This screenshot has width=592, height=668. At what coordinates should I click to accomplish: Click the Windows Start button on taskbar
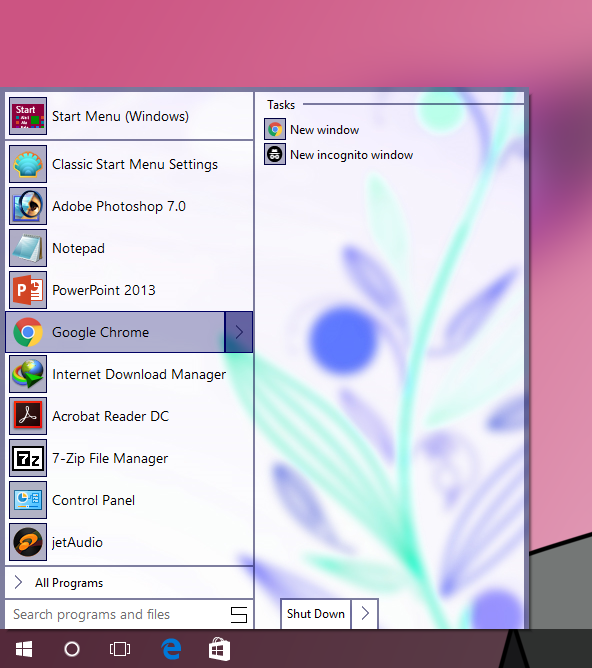pyautogui.click(x=24, y=649)
